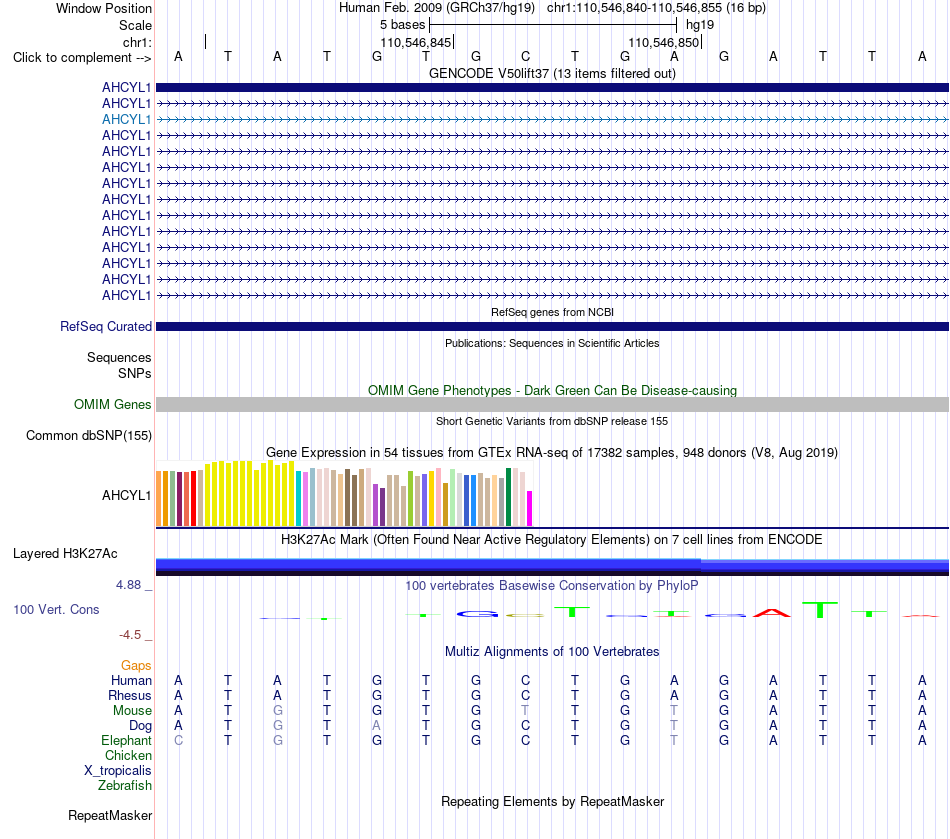Image resolution: width=950 pixels, height=839 pixels.
Task: Click the 110,546,850 position marker
Action: (x=663, y=42)
